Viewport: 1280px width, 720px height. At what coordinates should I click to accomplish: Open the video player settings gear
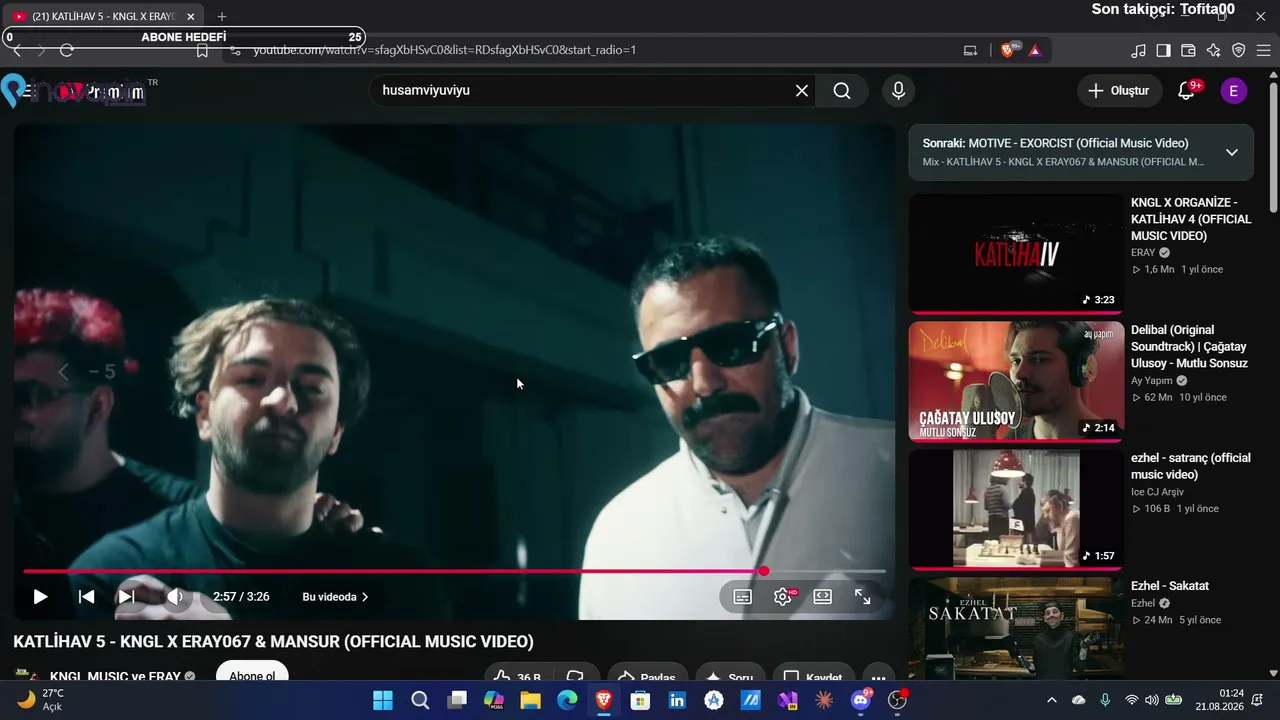pos(783,597)
